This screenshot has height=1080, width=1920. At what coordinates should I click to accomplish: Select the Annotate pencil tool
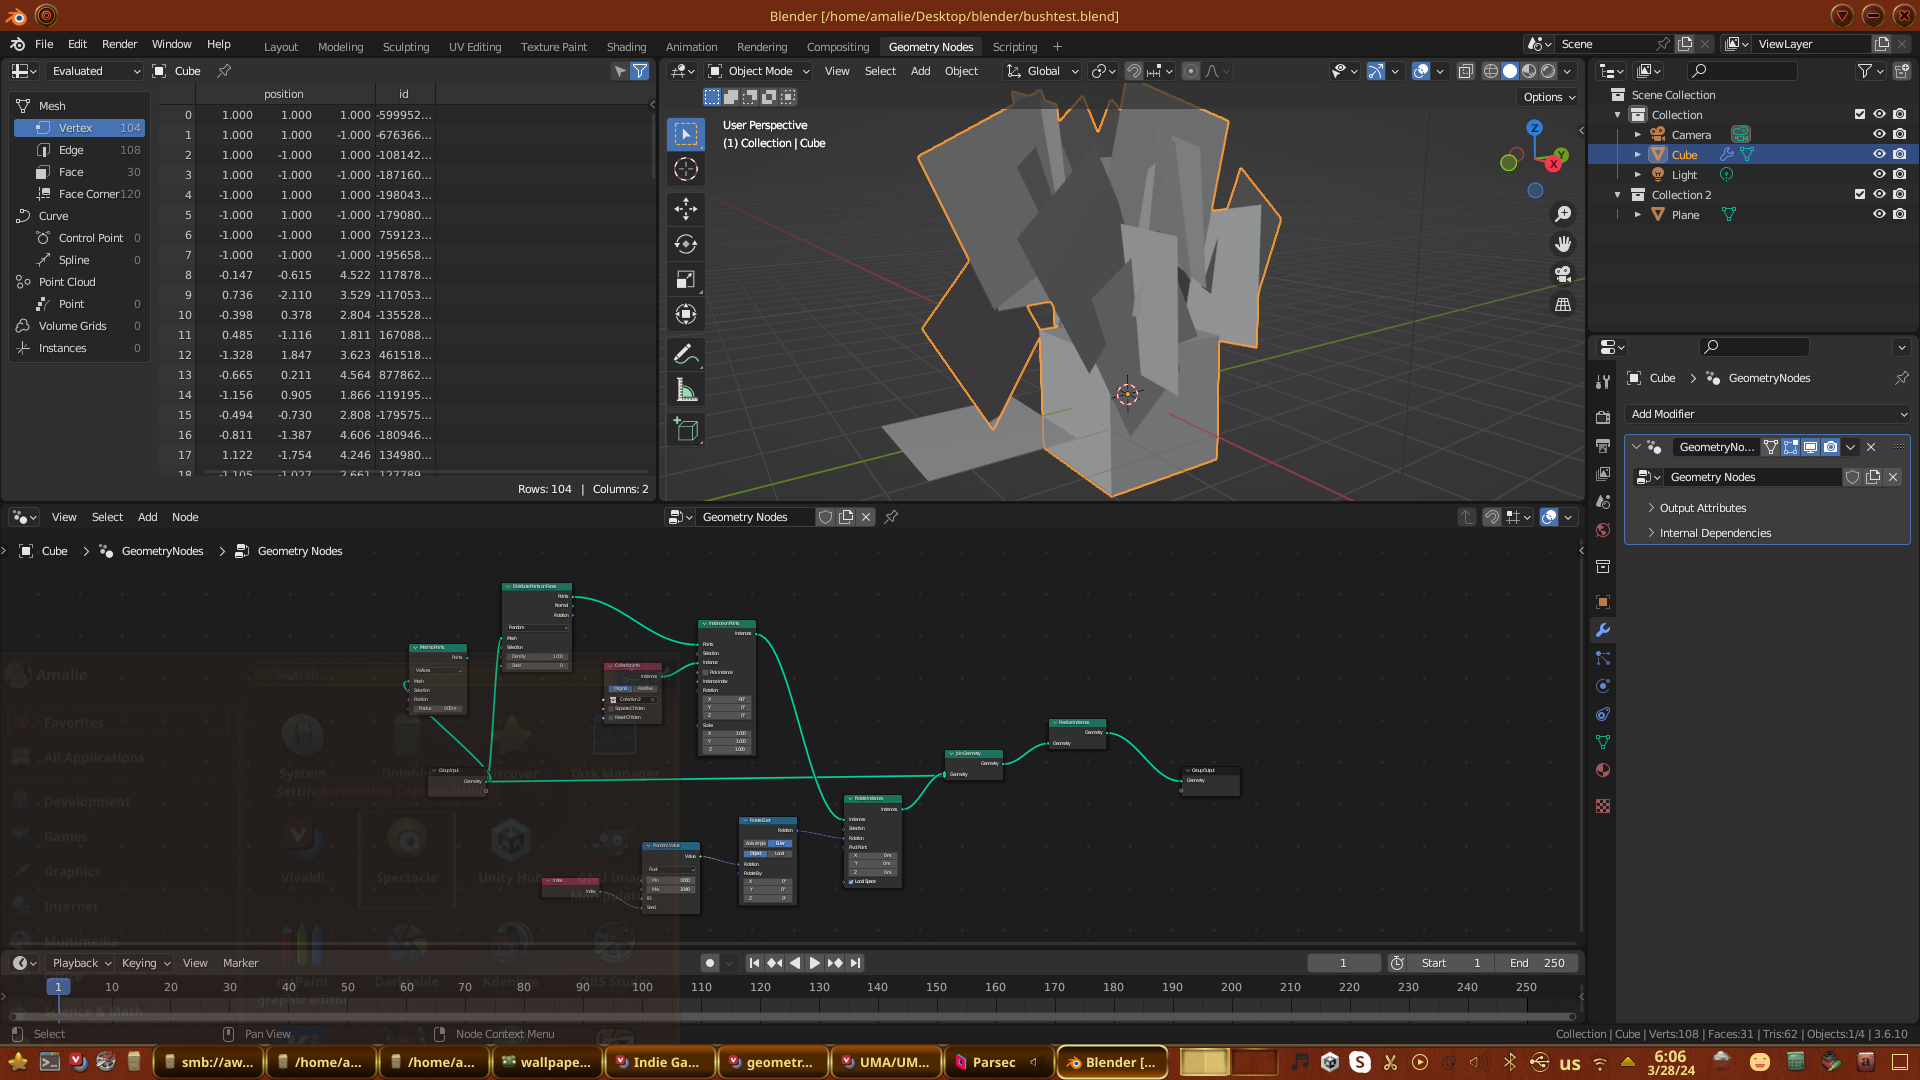(686, 354)
